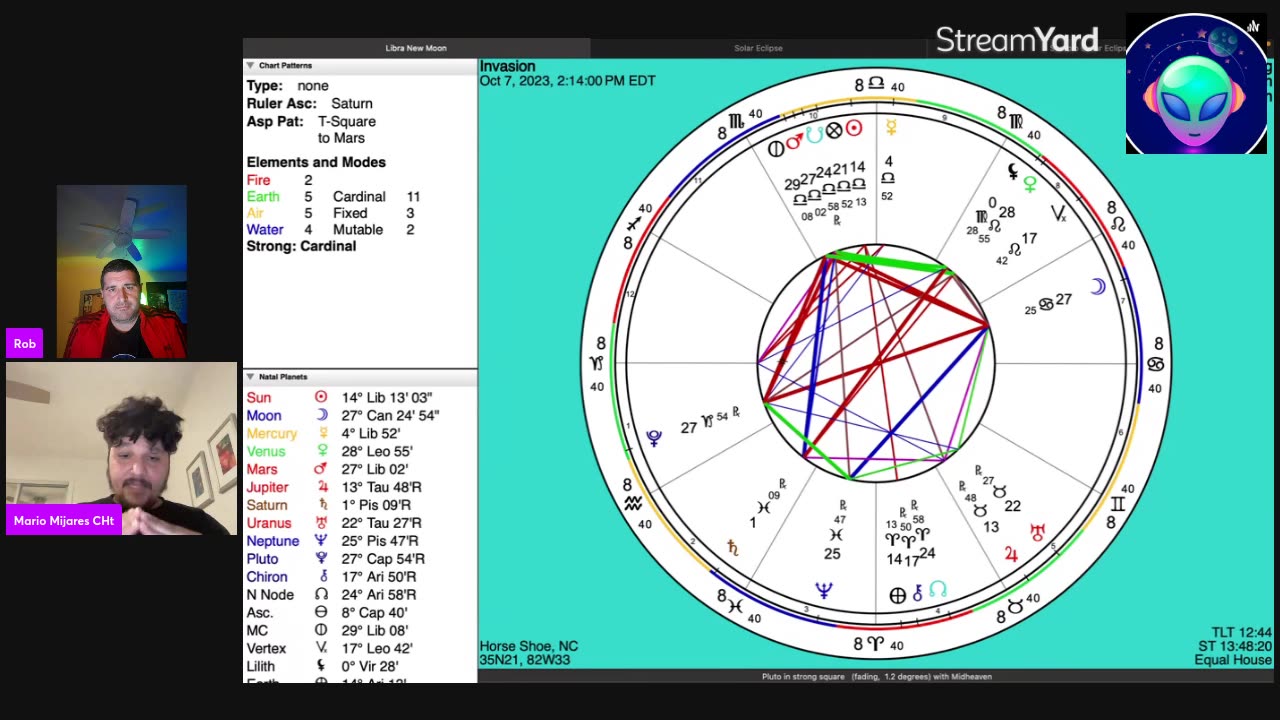Image resolution: width=1280 pixels, height=720 pixels.
Task: Click the alien head channel logo
Action: 1196,83
